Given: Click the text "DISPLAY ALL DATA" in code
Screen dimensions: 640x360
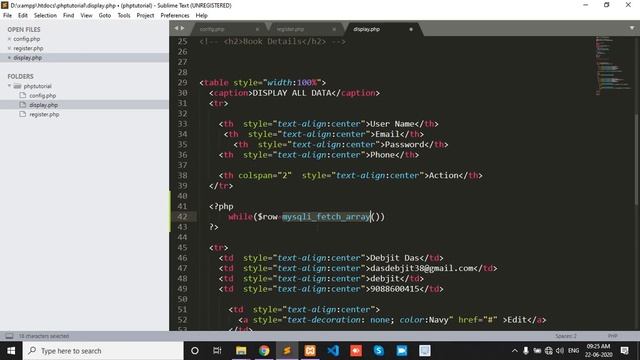Looking at the screenshot, I should tap(292, 93).
